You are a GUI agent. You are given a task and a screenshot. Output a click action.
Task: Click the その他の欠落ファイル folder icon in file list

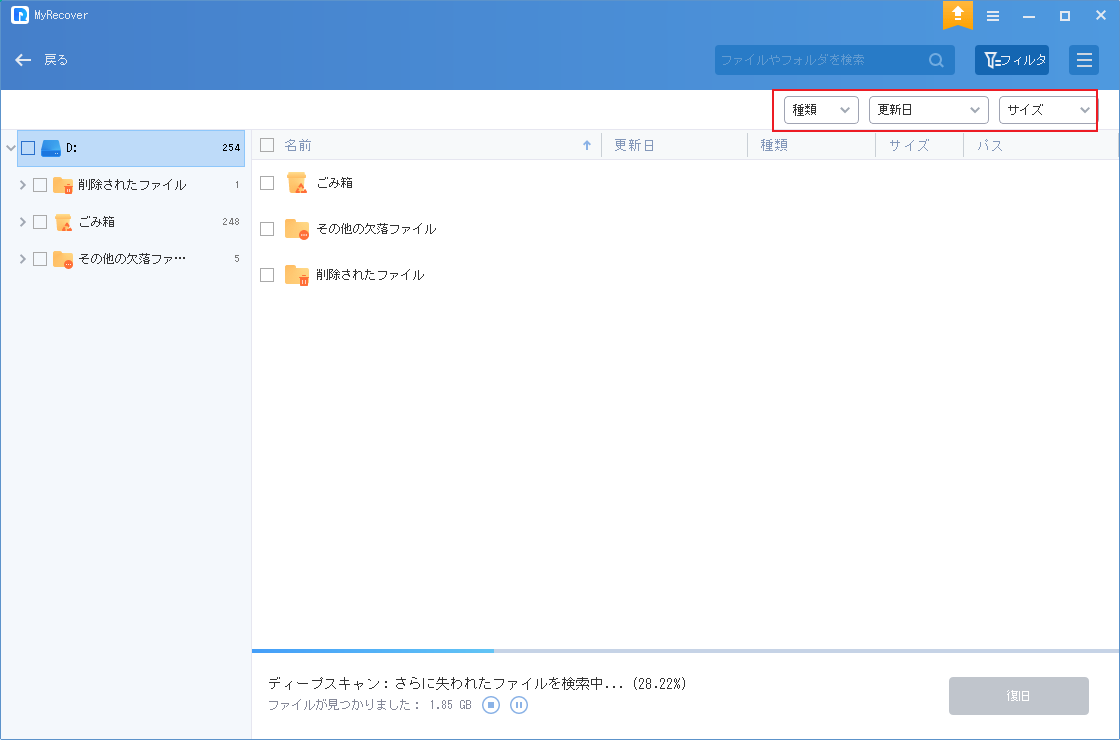(296, 229)
